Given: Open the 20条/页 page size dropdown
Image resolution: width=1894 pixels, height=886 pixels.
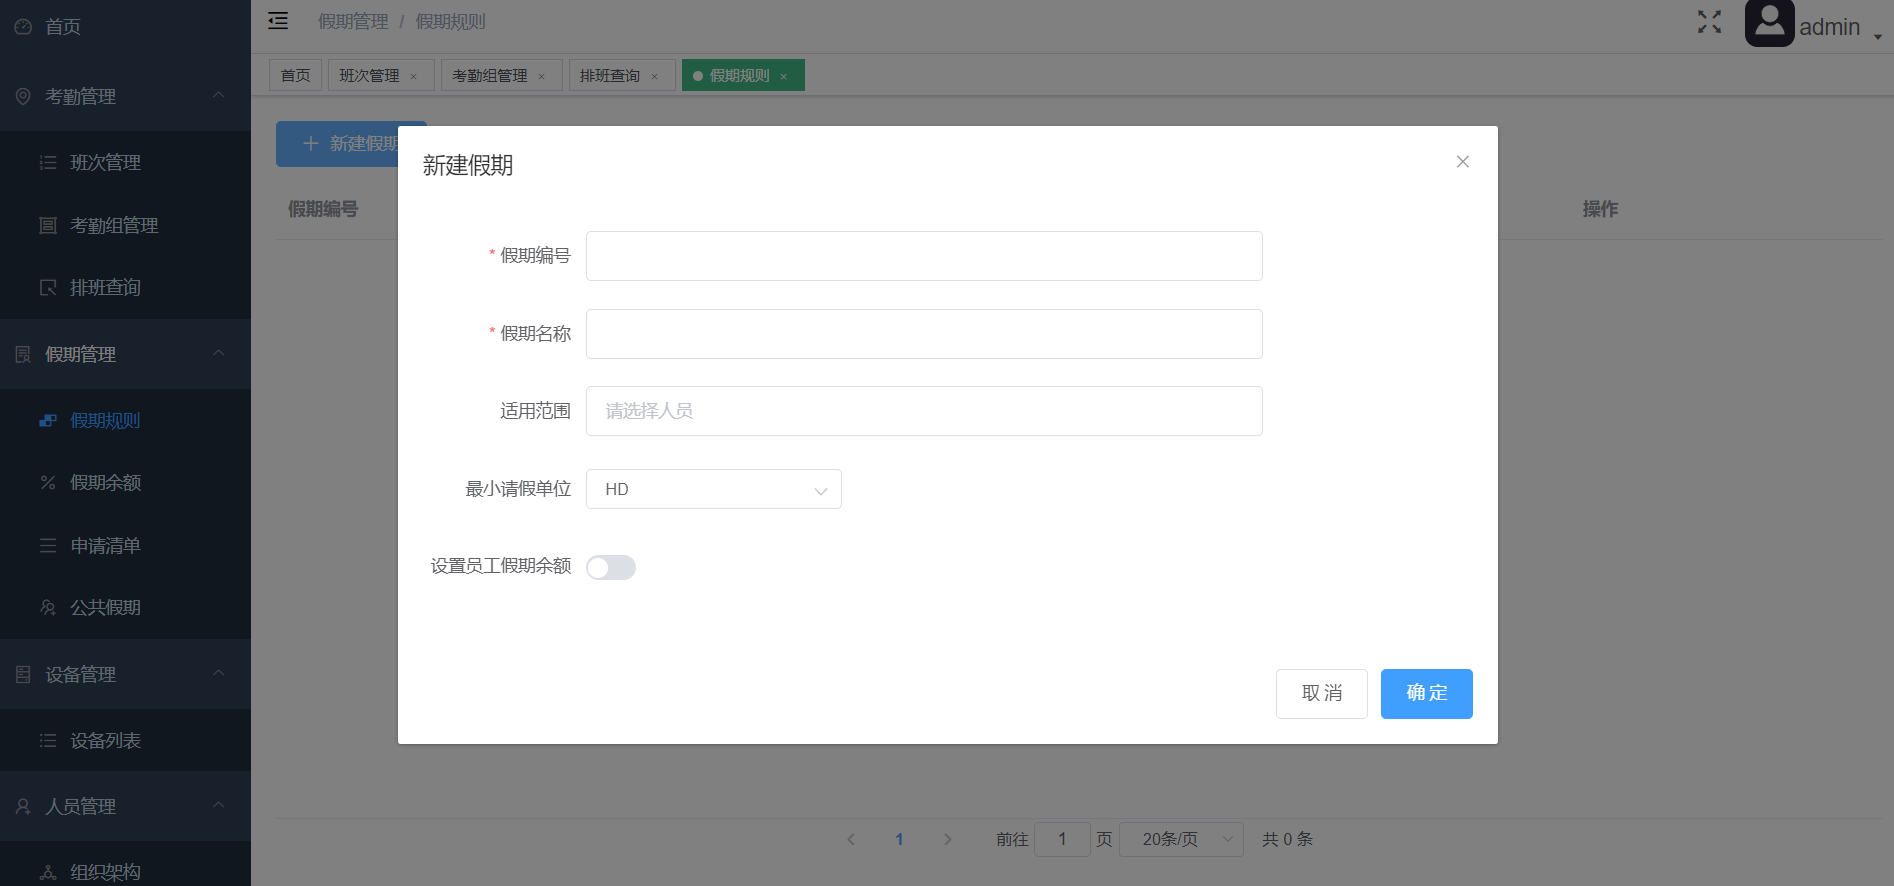Looking at the screenshot, I should 1181,840.
